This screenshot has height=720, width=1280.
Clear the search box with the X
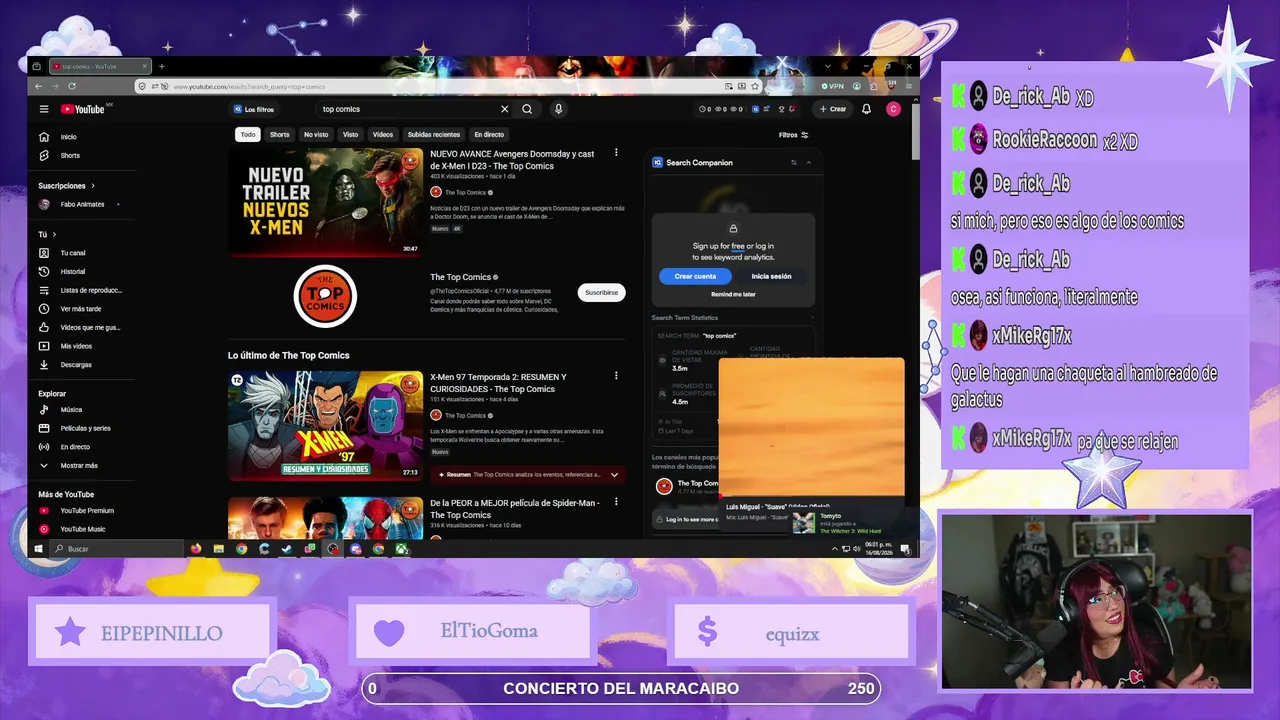click(x=505, y=109)
